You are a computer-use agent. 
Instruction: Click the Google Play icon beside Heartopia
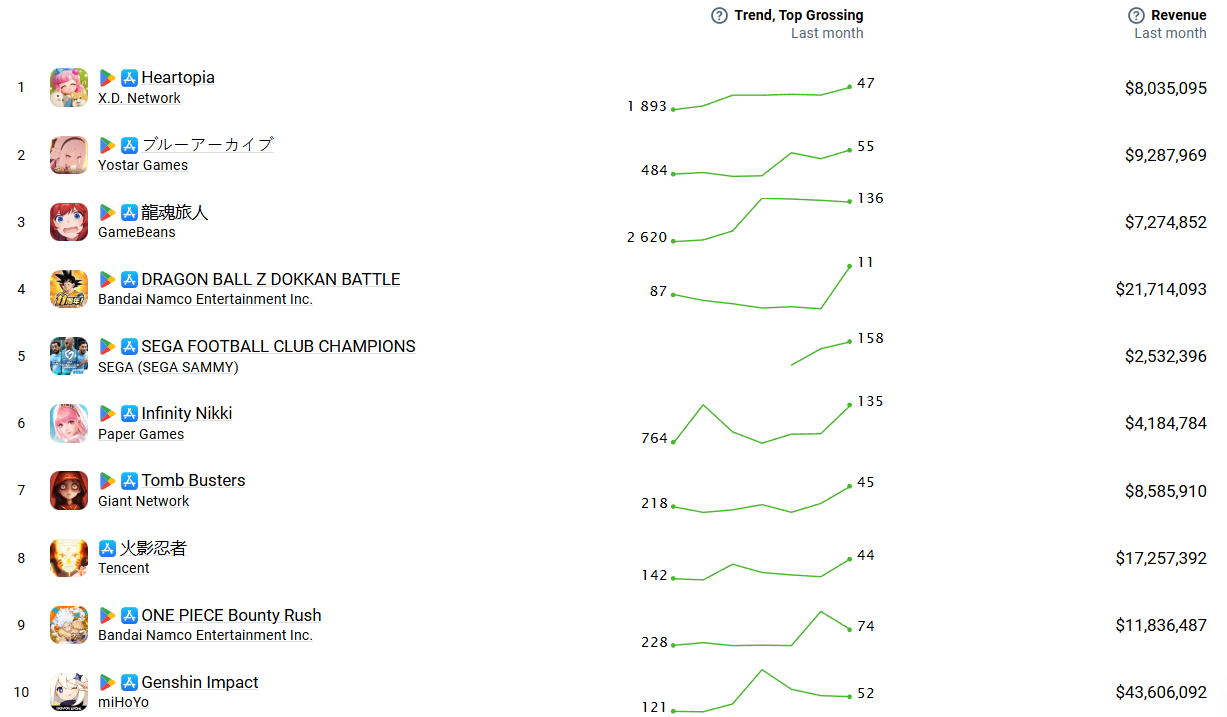pyautogui.click(x=107, y=78)
